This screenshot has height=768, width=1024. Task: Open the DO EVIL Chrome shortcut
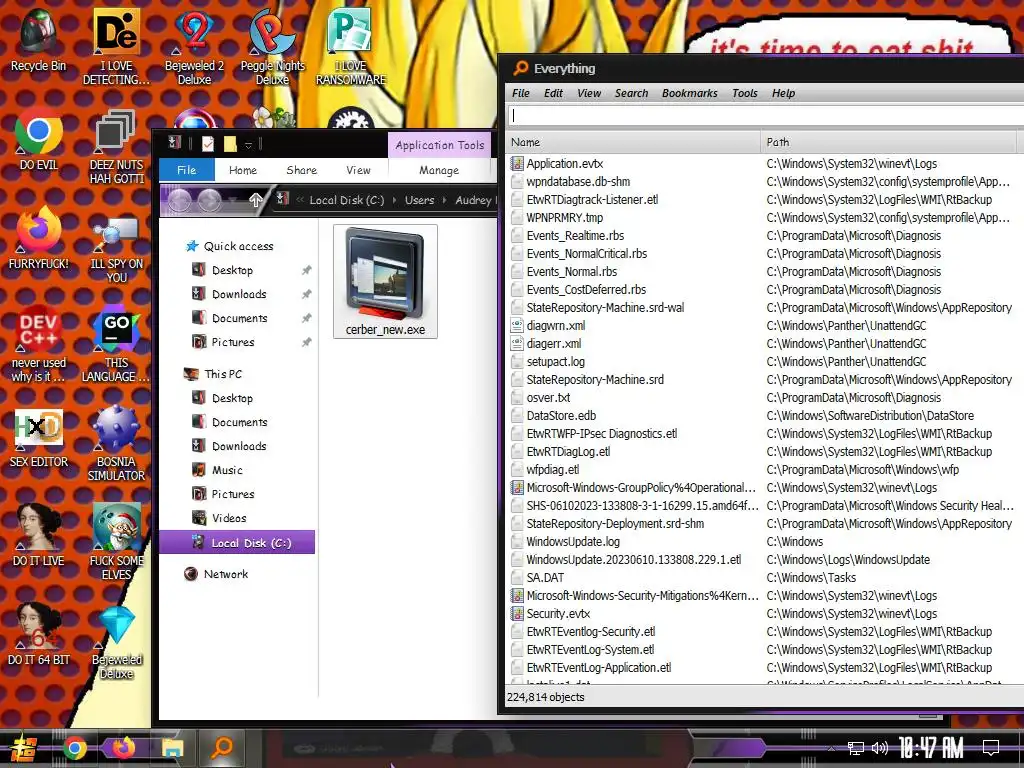point(38,140)
